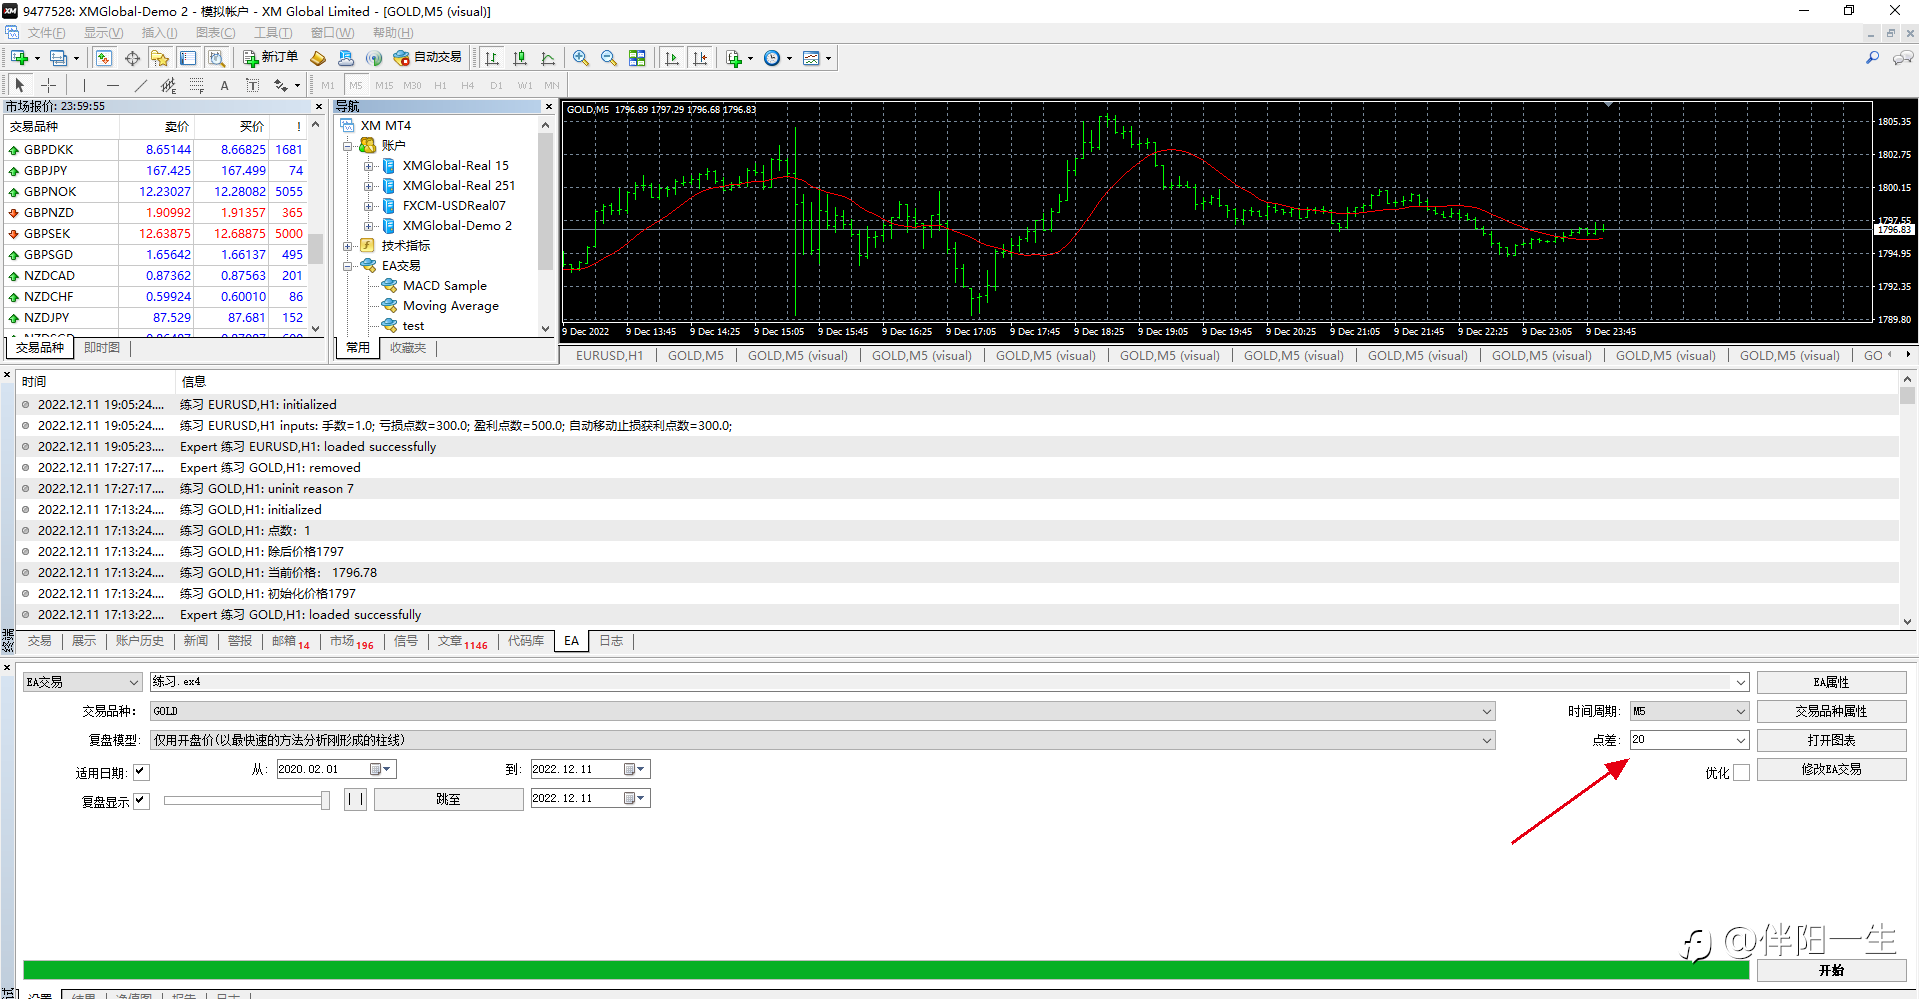Open the MetaEditor yellow book icon

coord(318,58)
